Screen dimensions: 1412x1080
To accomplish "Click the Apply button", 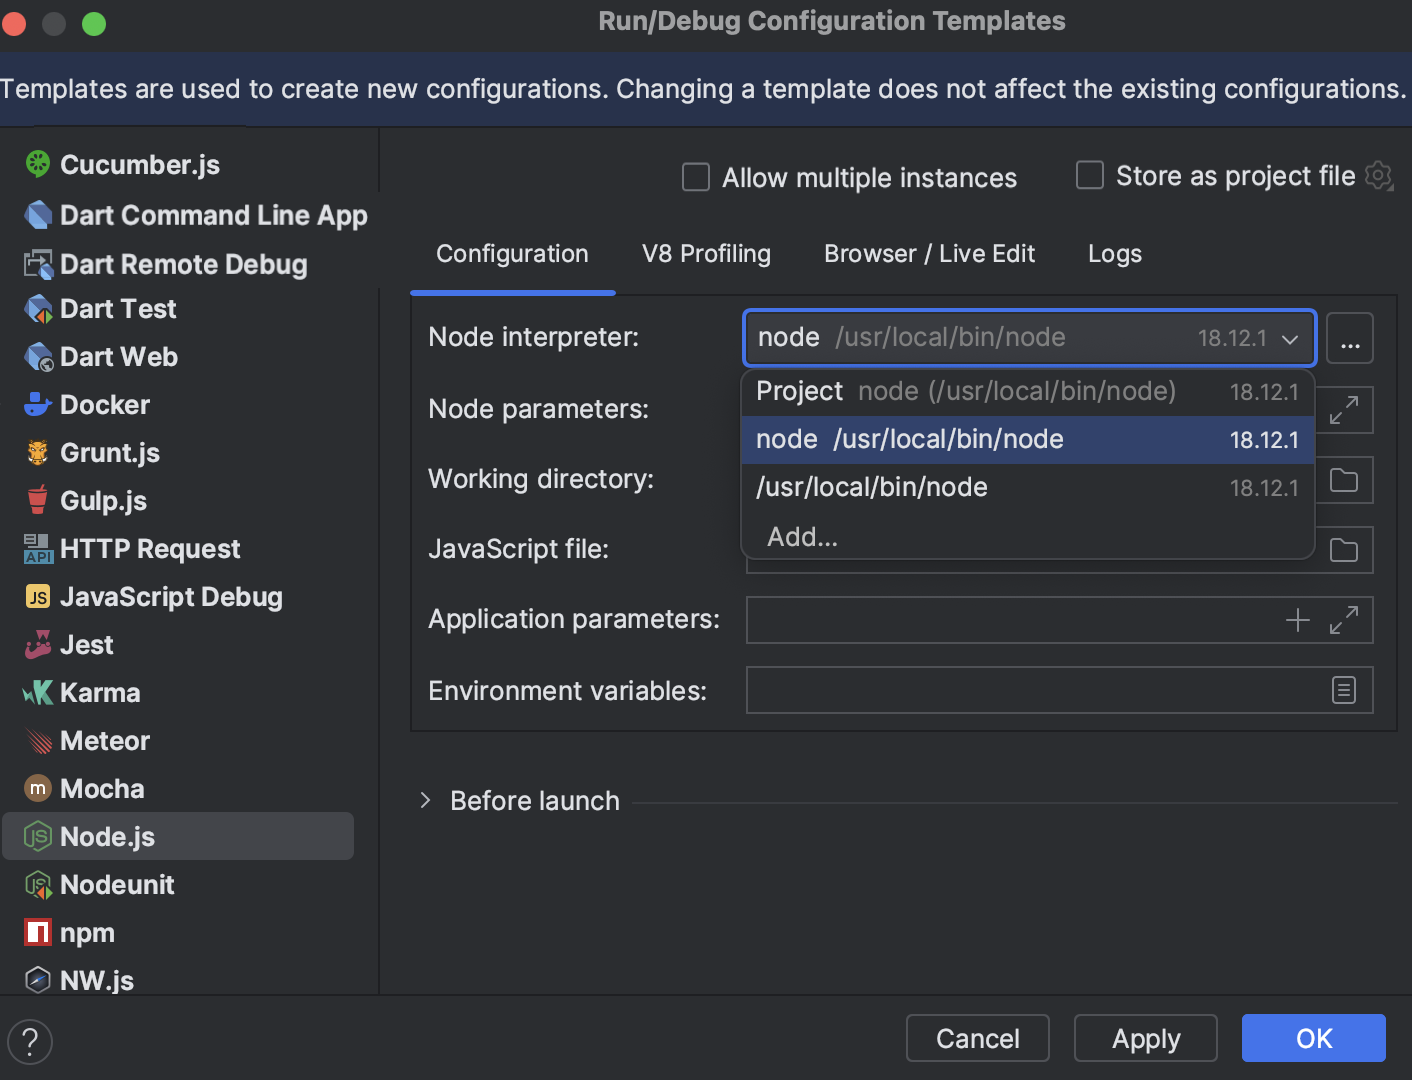I will coord(1145,1038).
